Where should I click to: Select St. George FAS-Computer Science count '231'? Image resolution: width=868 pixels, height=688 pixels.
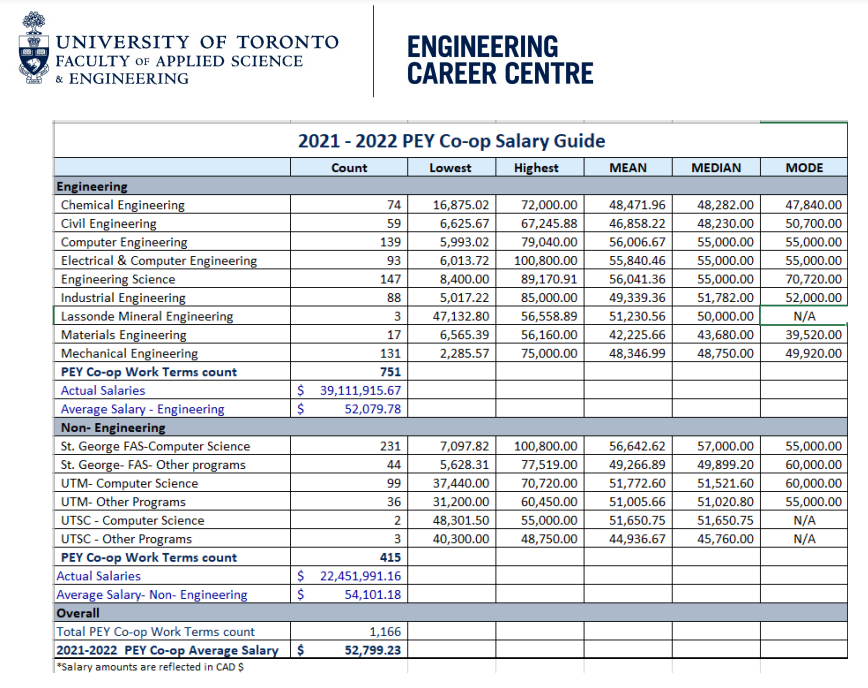(390, 446)
